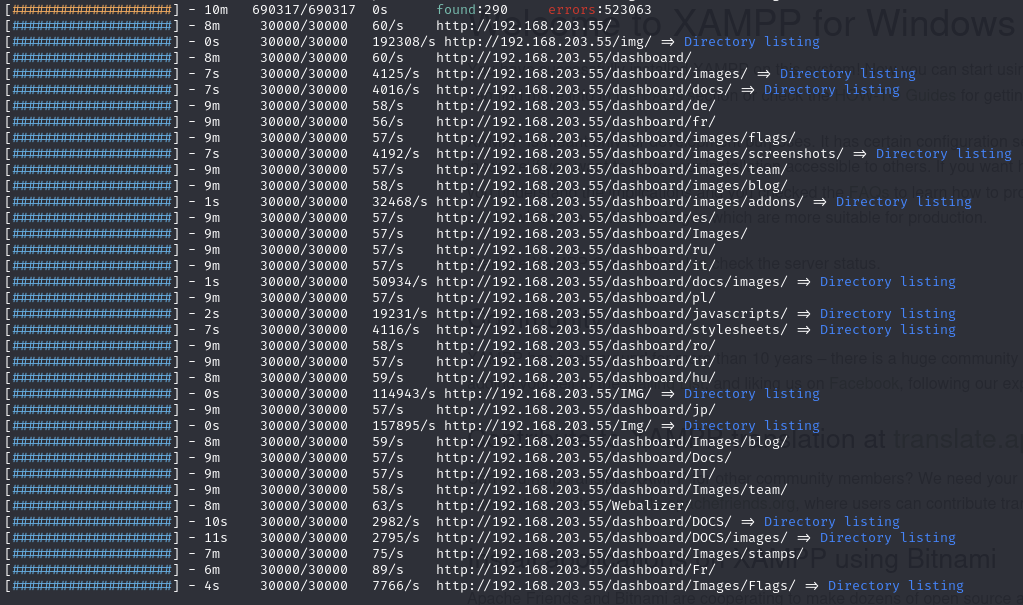Click the dashboard/stylesheets/ URL
1023x605 pixels.
pos(611,330)
